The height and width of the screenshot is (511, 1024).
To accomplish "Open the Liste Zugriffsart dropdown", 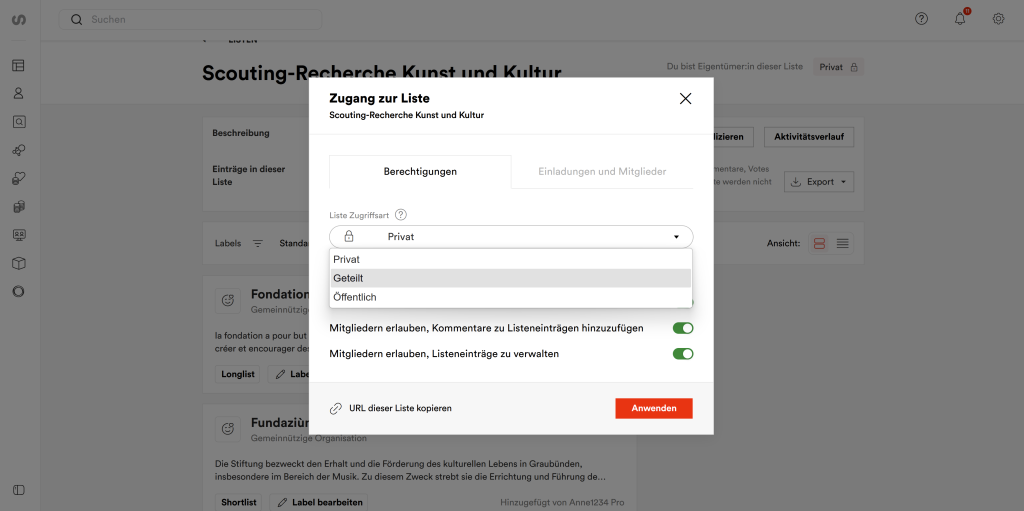I will click(511, 237).
